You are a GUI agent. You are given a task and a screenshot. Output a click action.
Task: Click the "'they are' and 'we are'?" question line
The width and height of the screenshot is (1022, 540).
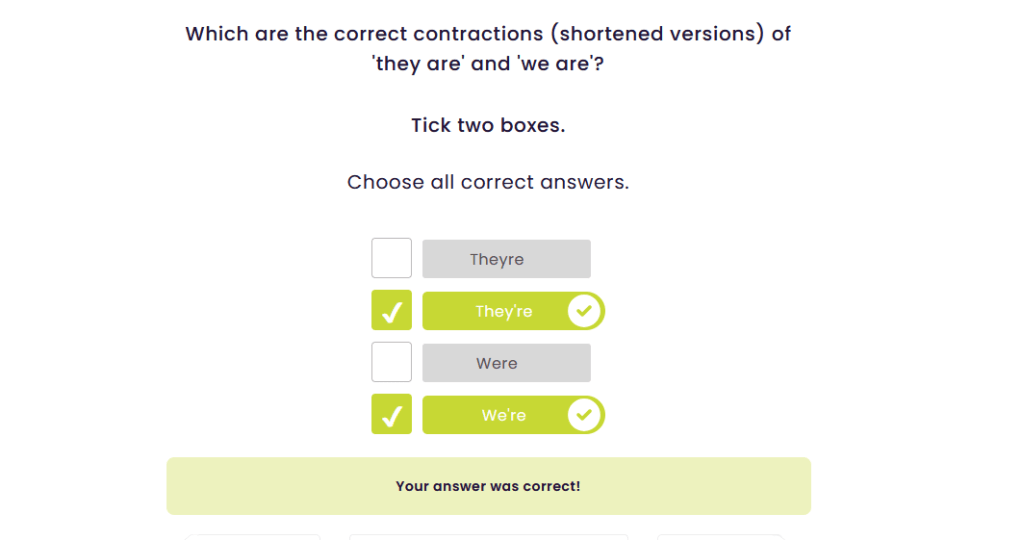[488, 65]
